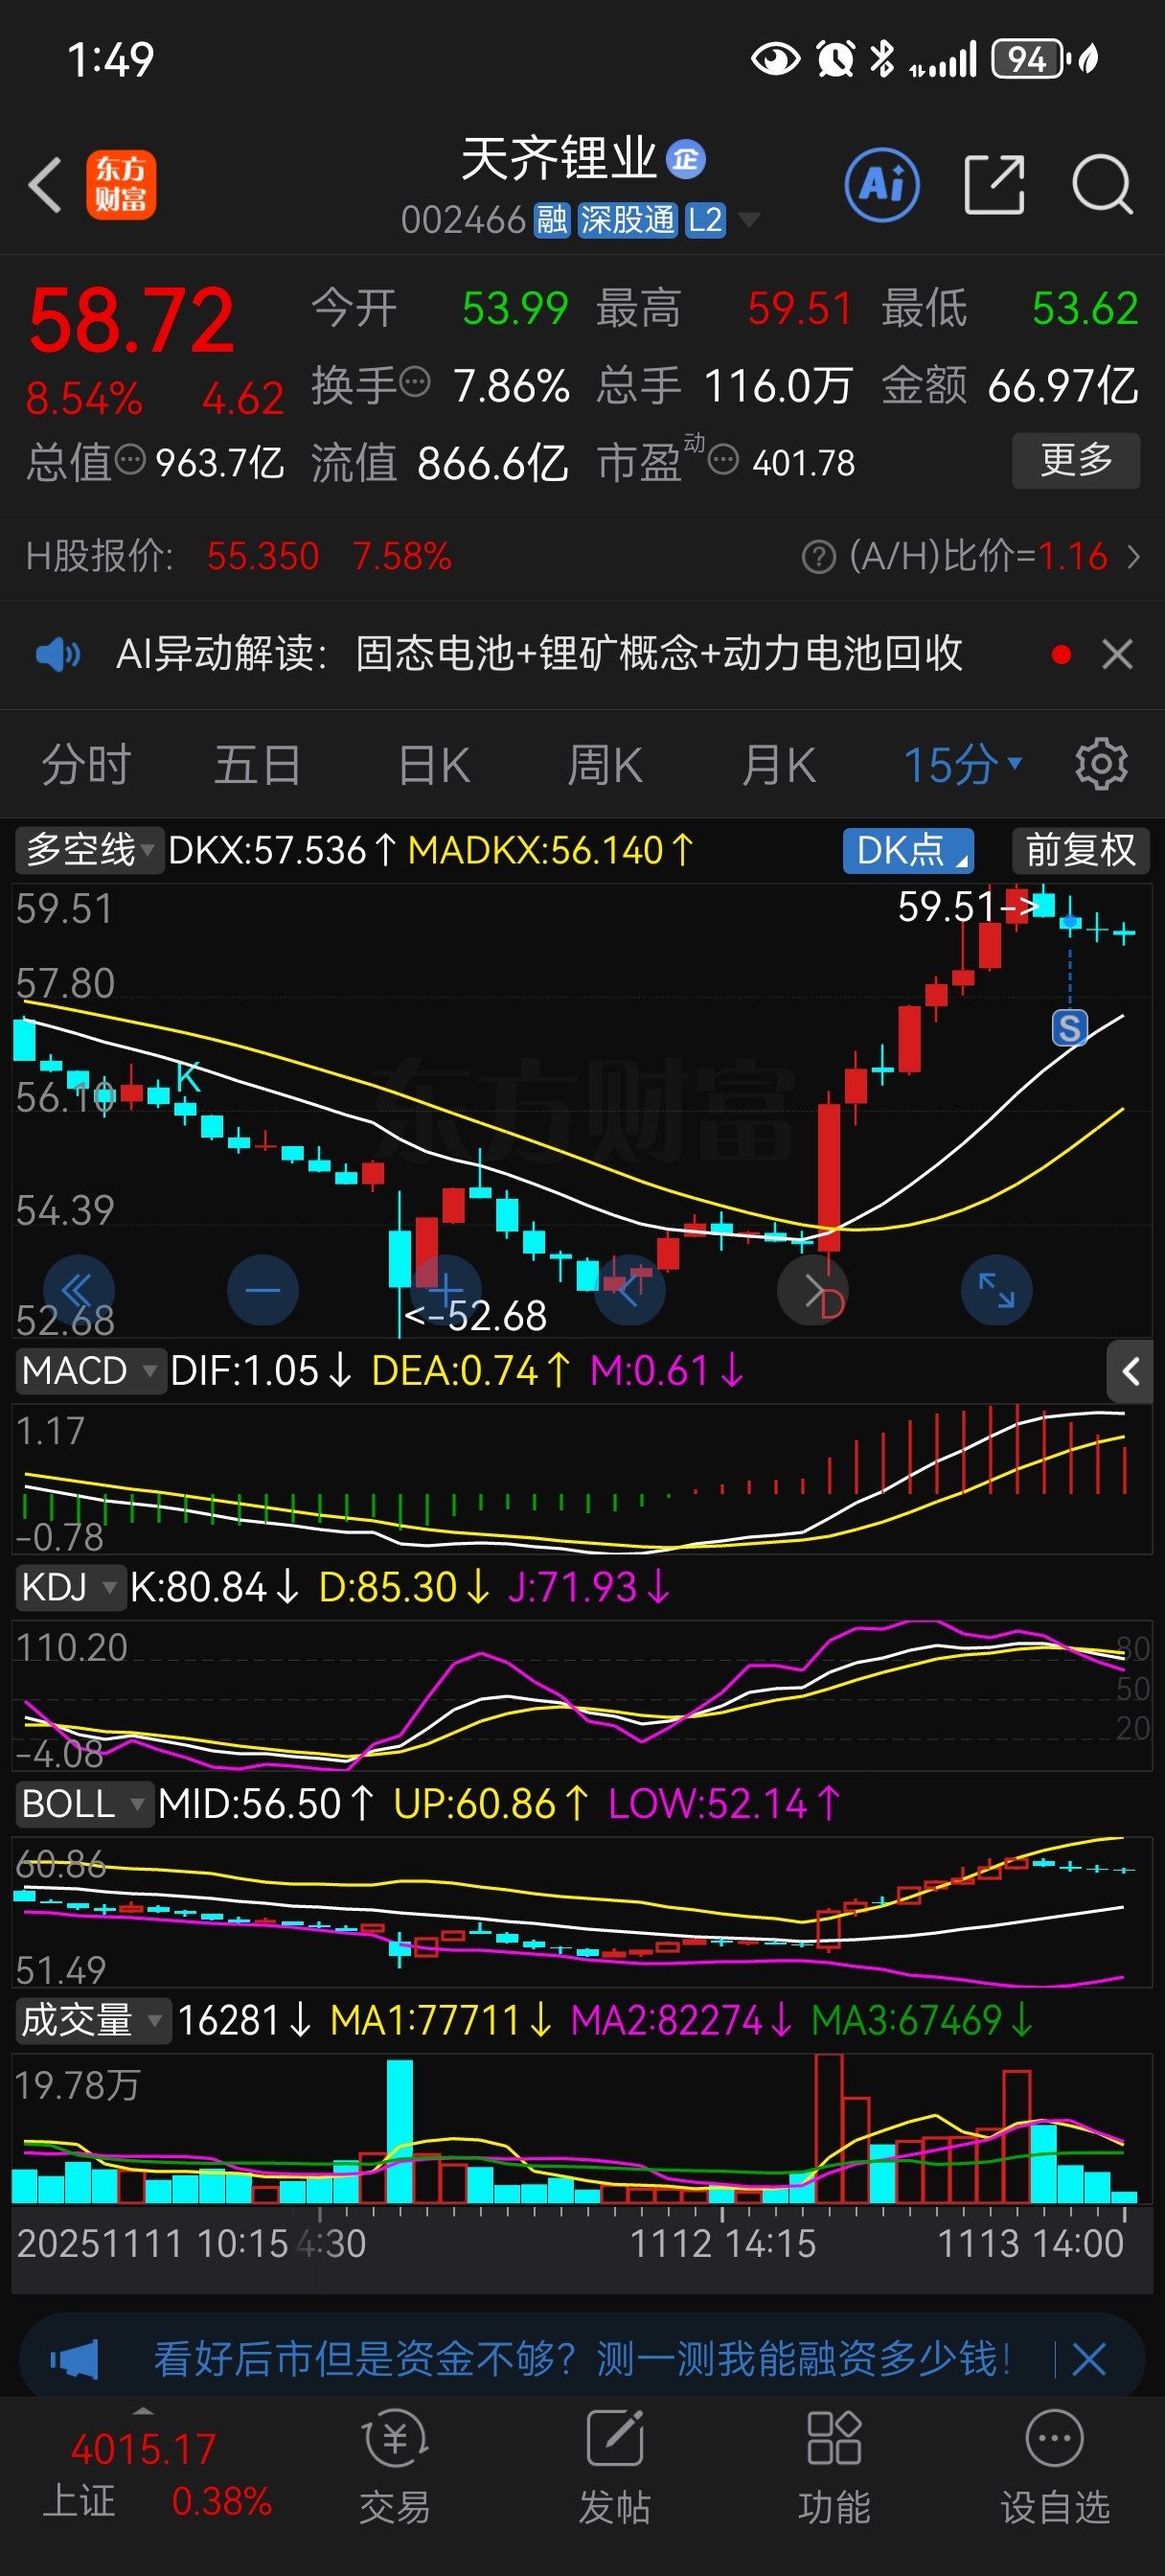Image resolution: width=1165 pixels, height=2576 pixels.
Task: Zoom out chart with minus button
Action: click(262, 1290)
